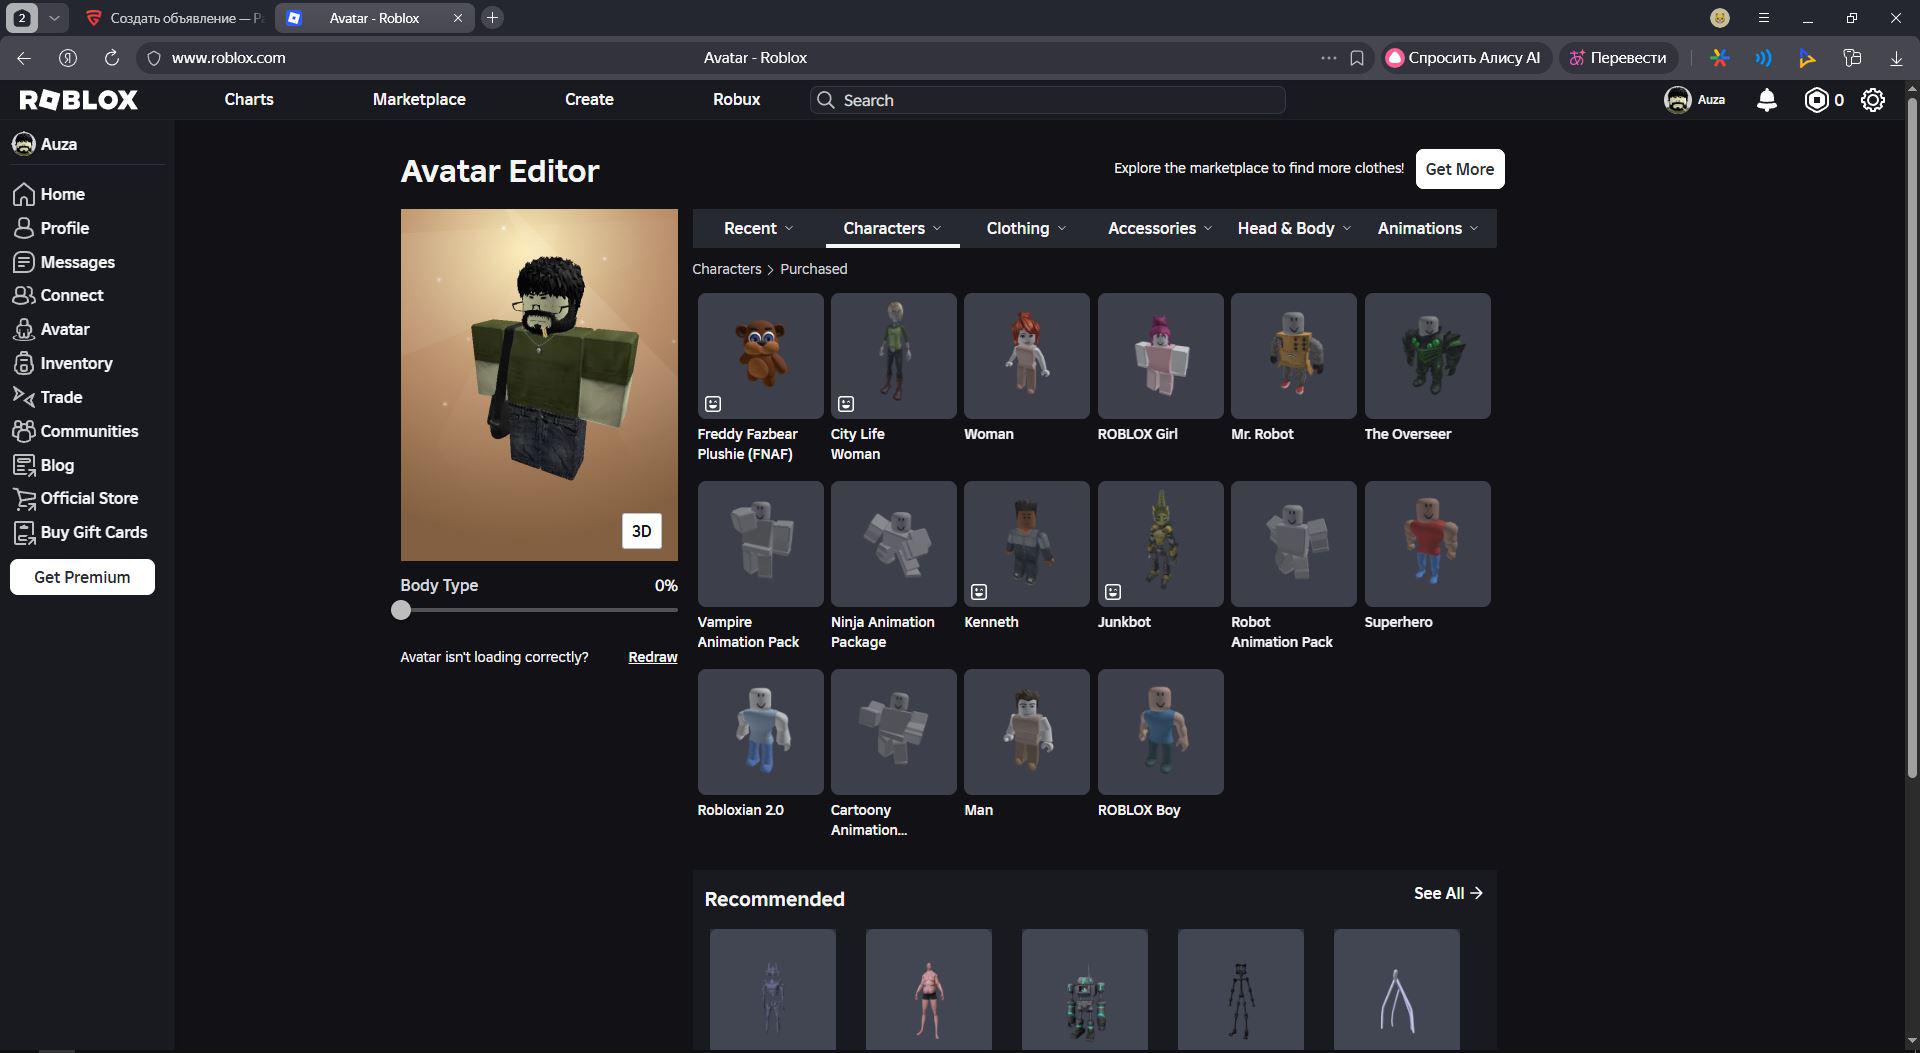1920x1053 pixels.
Task: Click the Redraw link
Action: point(653,657)
